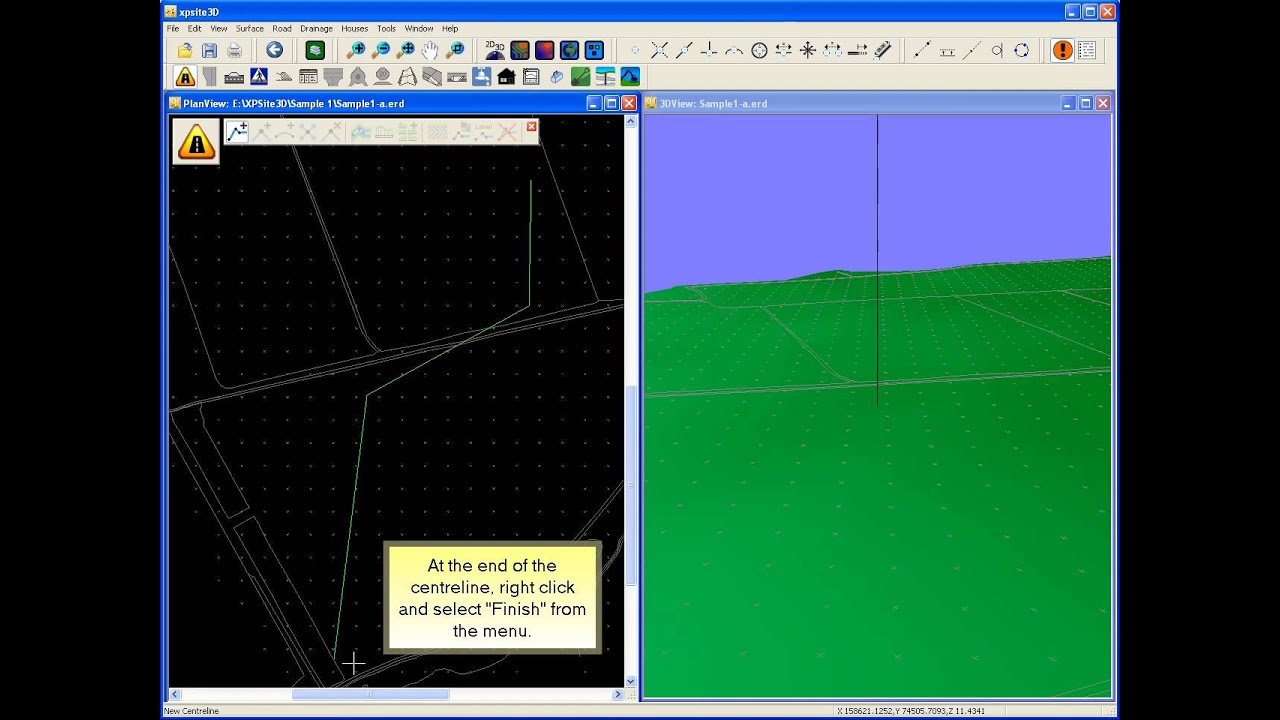Click the black house icon
The image size is (1280, 720).
click(x=506, y=77)
